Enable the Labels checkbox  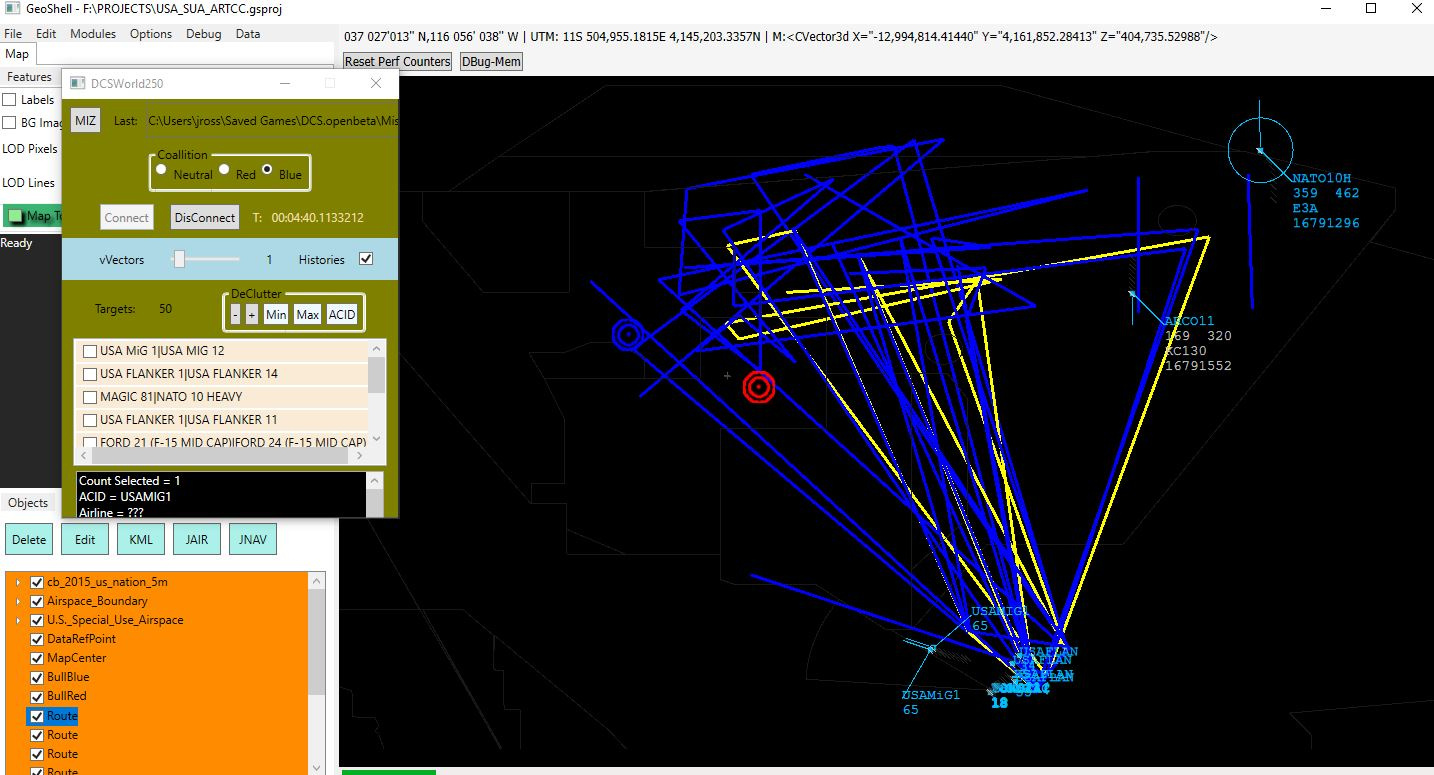pyautogui.click(x=9, y=100)
